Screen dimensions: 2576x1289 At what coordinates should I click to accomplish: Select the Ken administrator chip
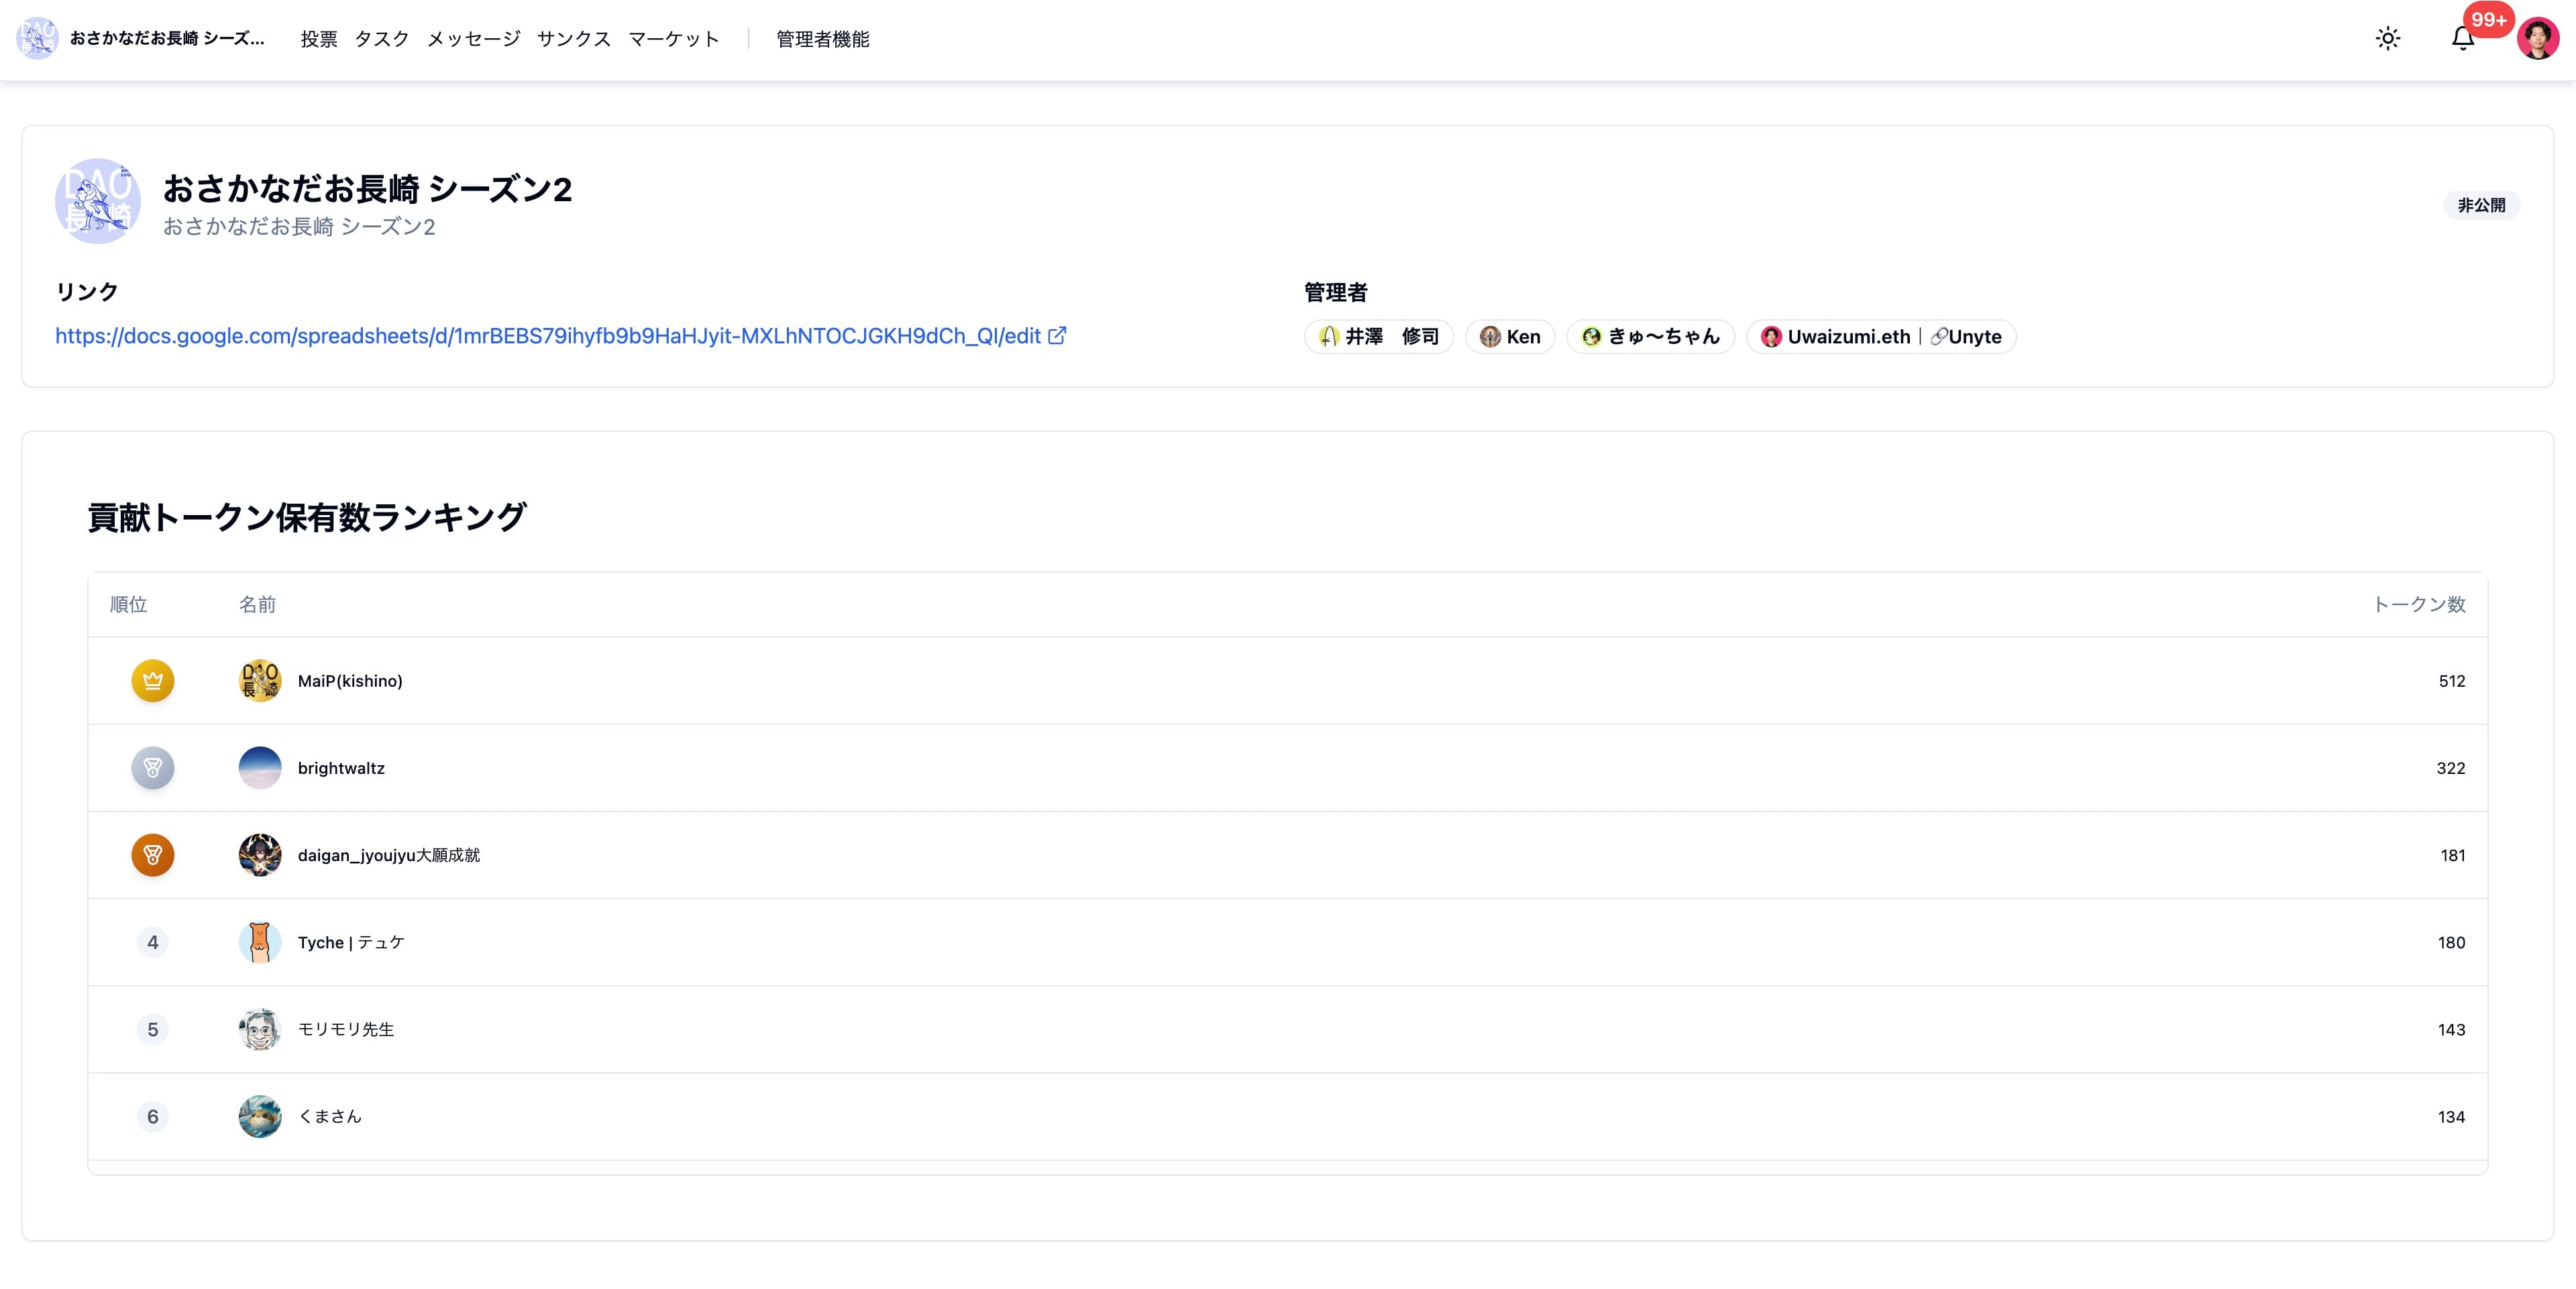[x=1509, y=336]
